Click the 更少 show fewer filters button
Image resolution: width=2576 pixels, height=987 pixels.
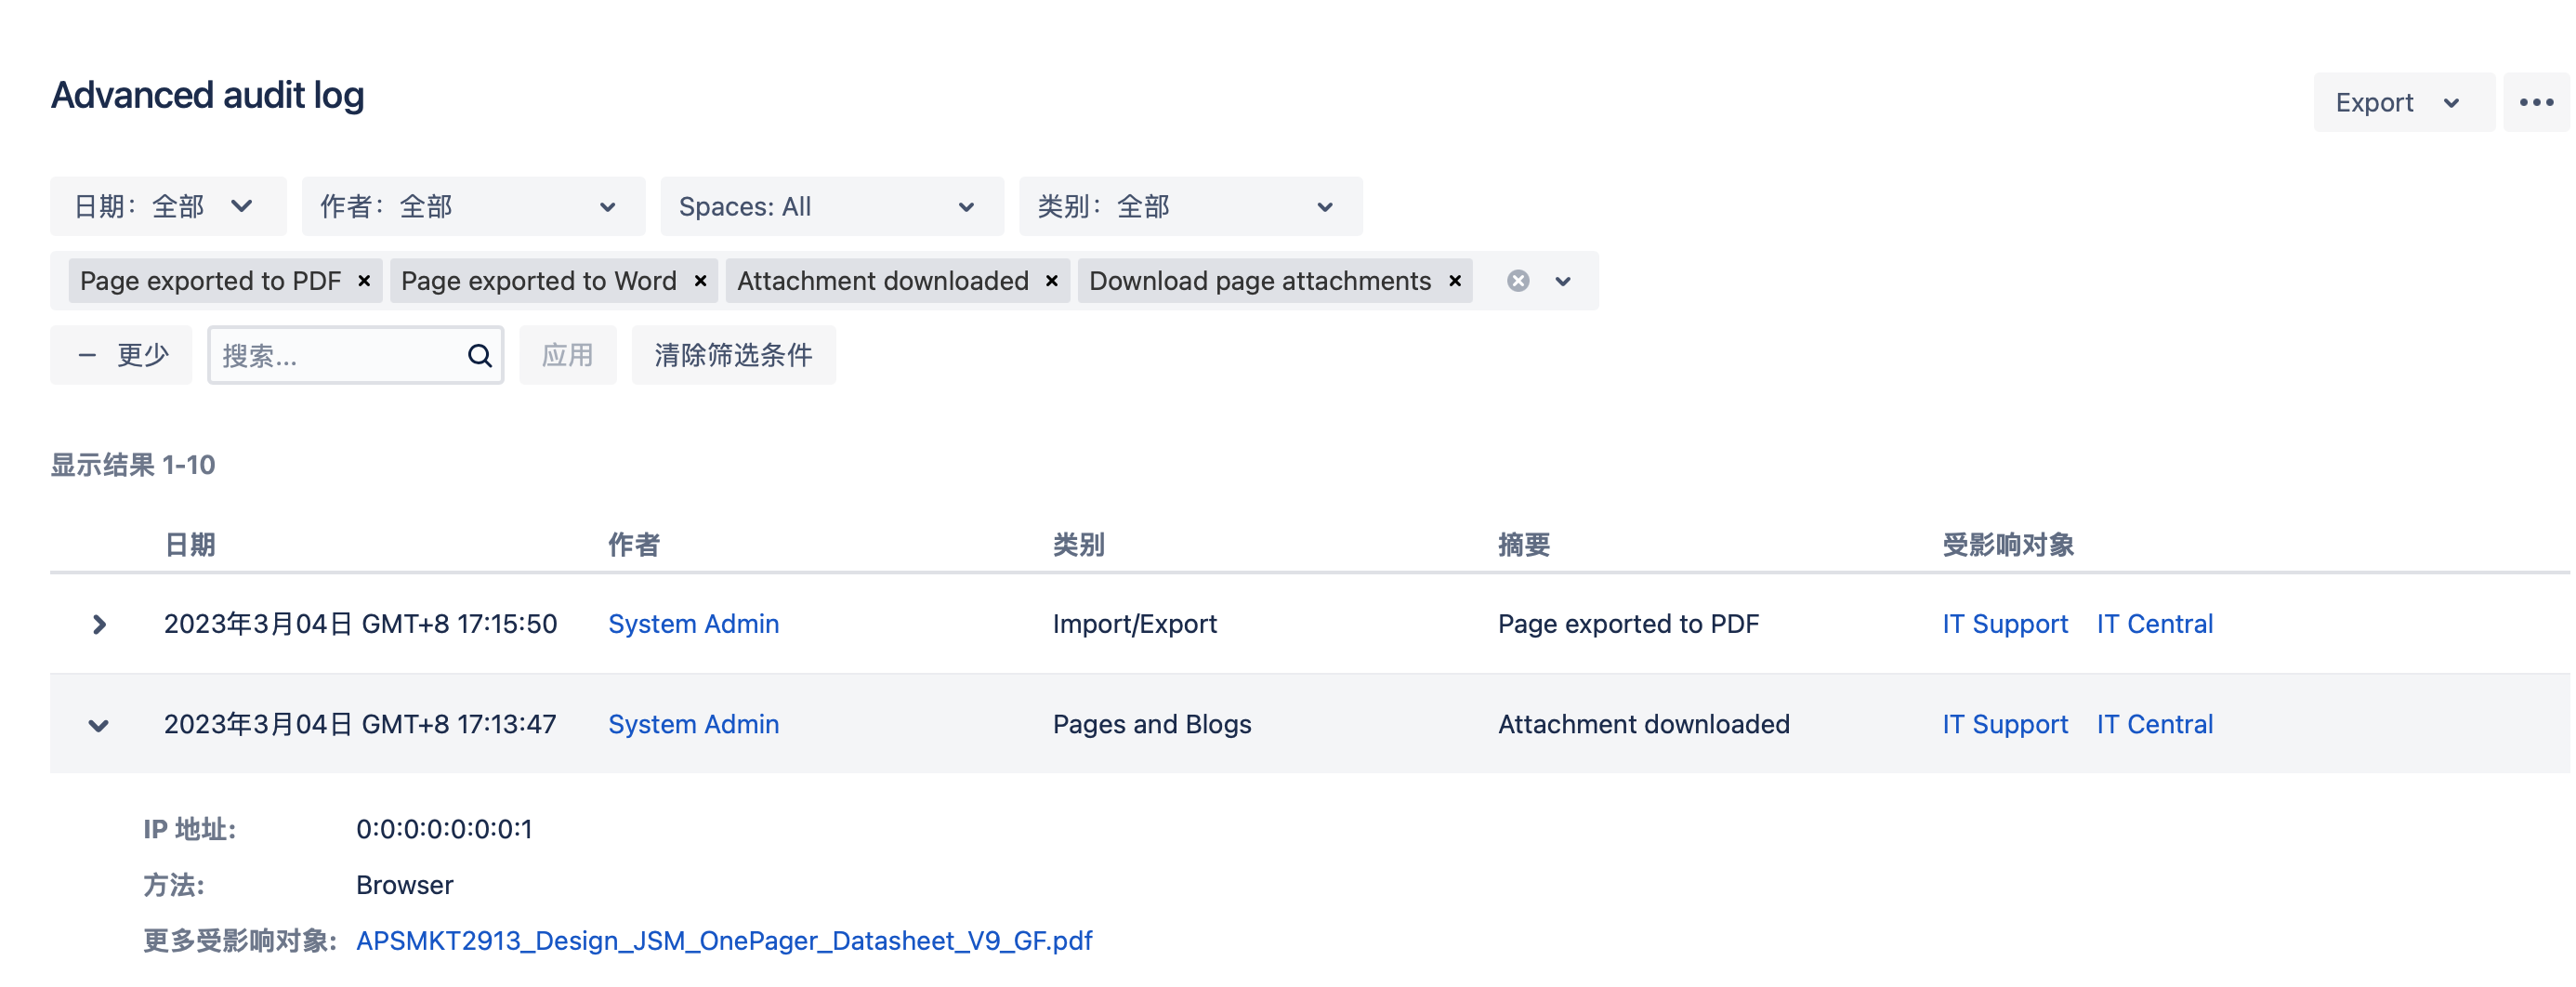click(121, 356)
